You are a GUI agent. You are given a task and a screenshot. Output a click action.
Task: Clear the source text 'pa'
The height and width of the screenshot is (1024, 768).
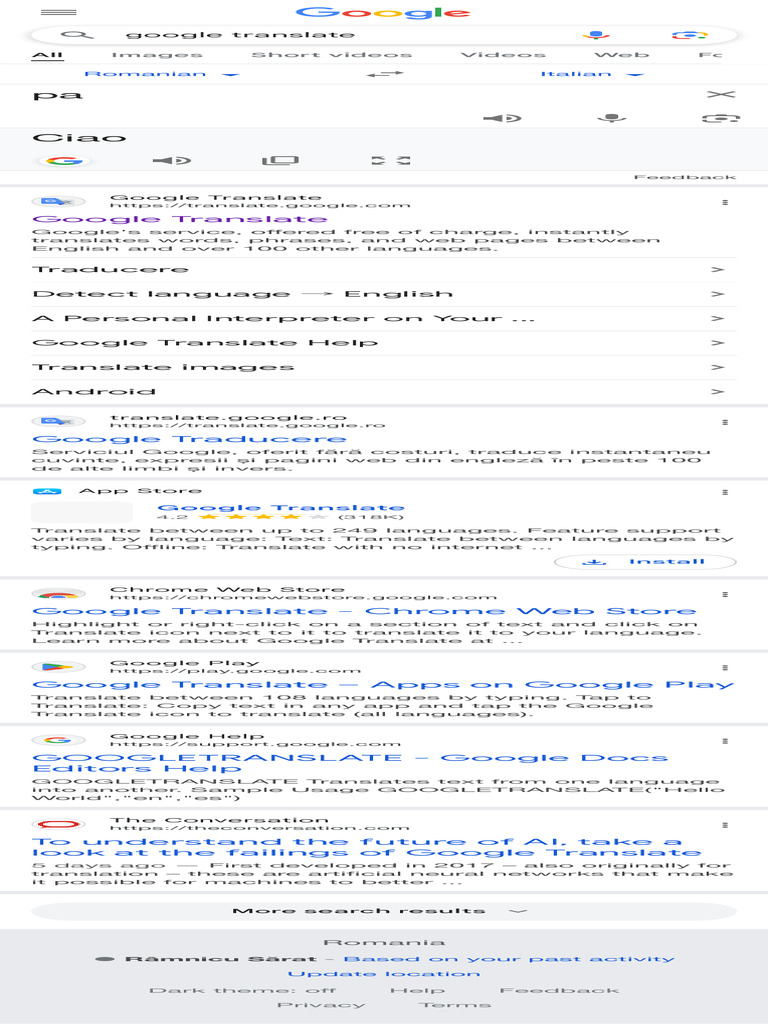click(x=721, y=95)
